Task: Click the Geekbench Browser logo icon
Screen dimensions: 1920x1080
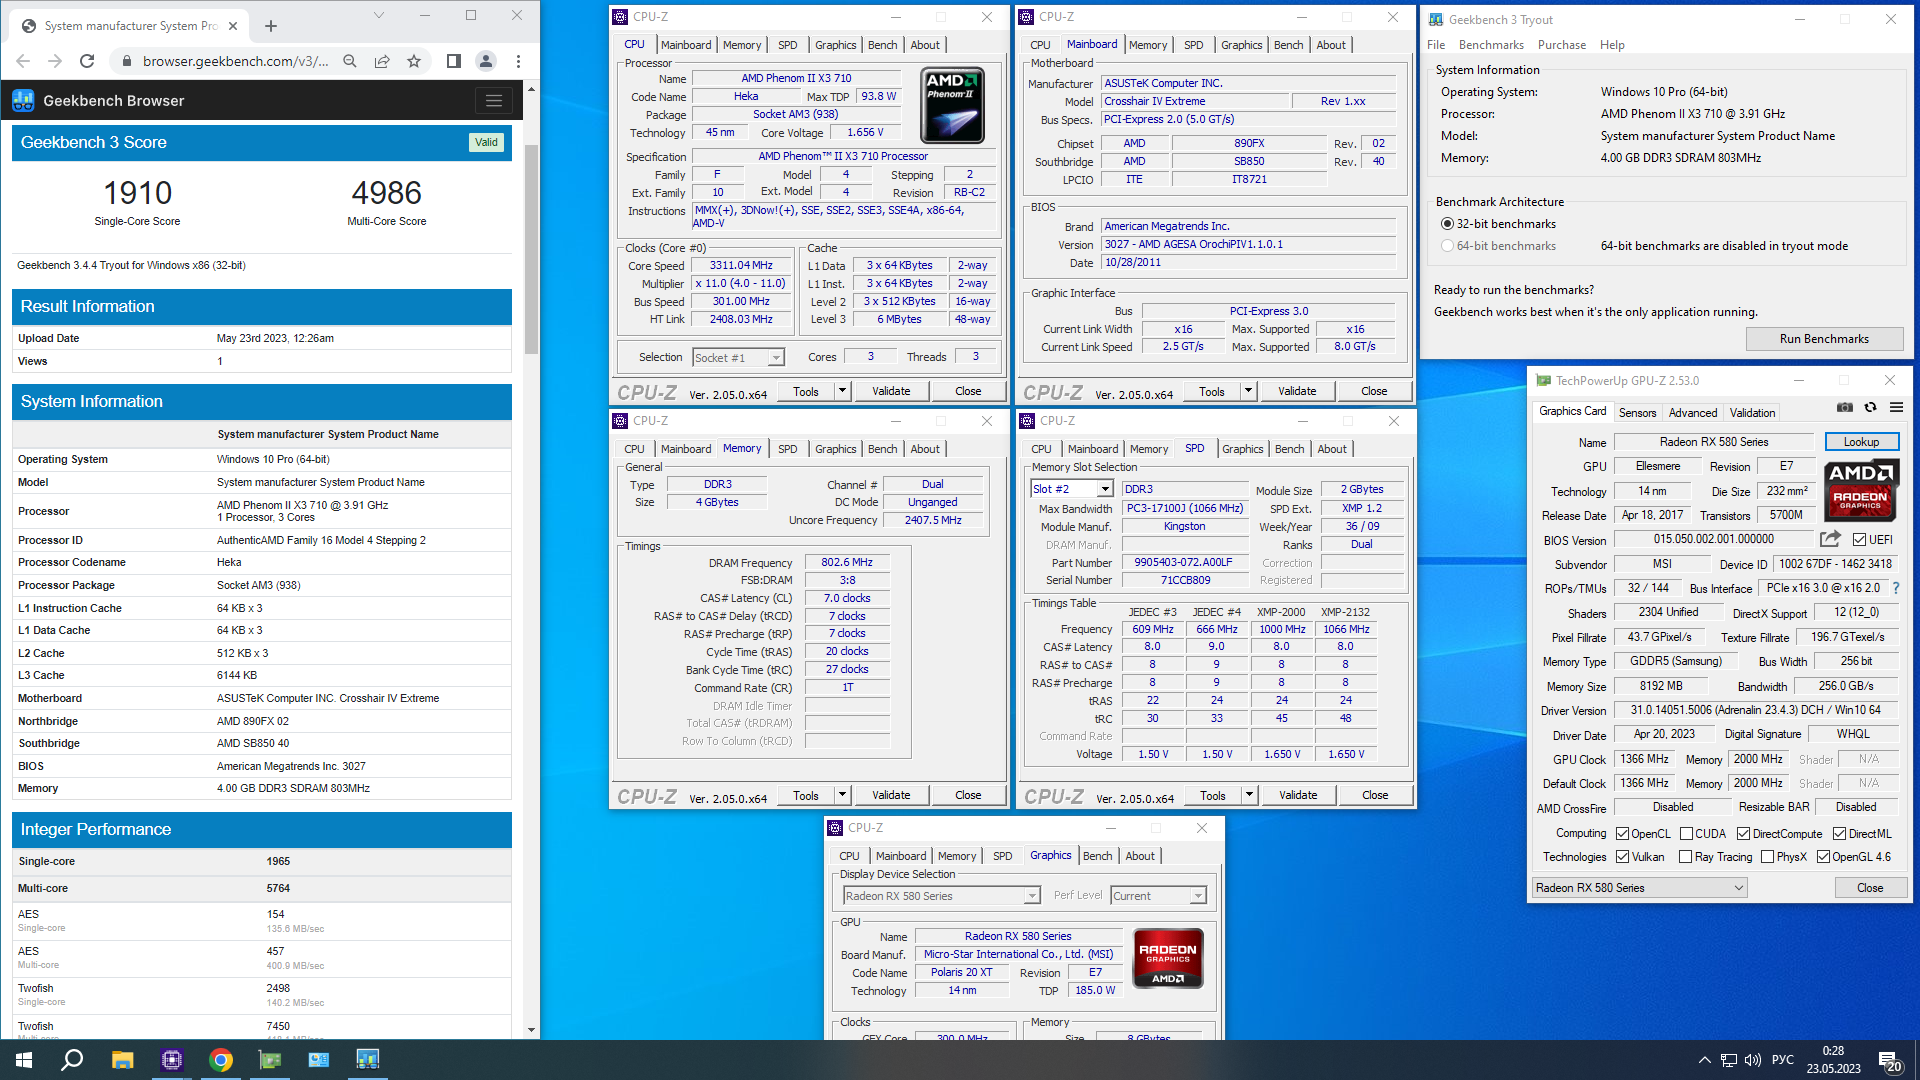Action: pyautogui.click(x=23, y=100)
